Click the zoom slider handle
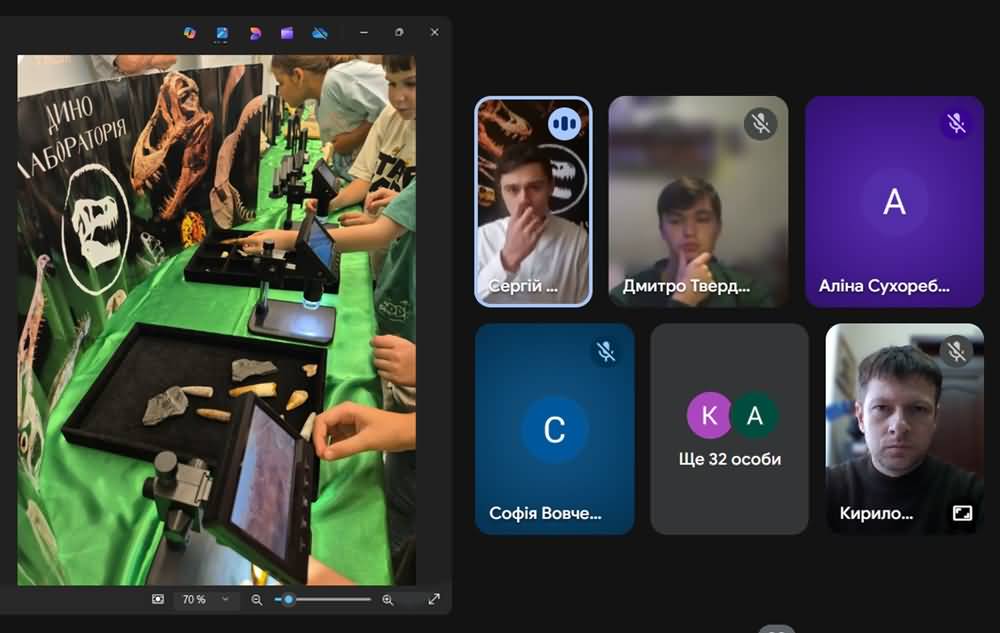This screenshot has height=633, width=1000. click(x=289, y=599)
